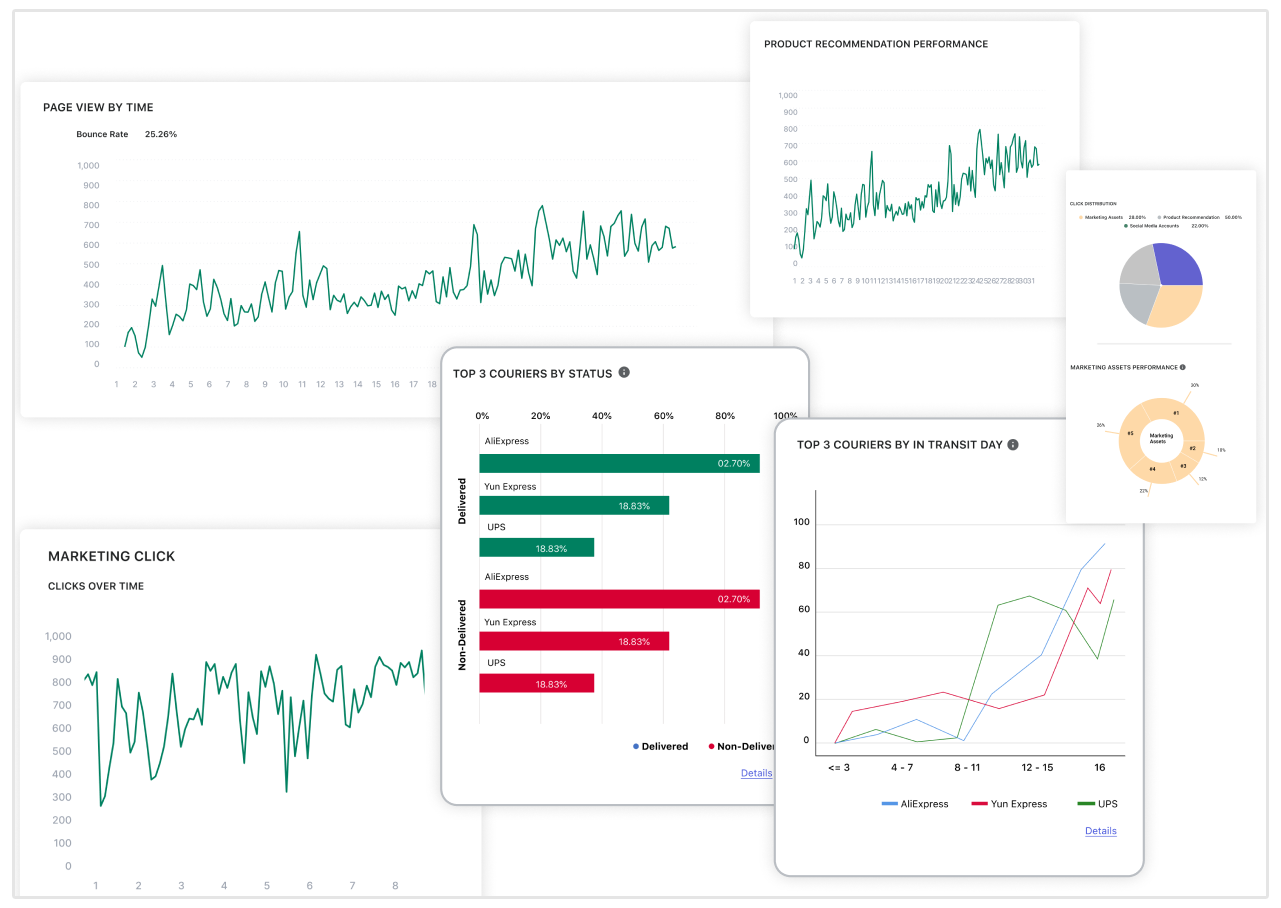Click info icon next to Marketing Assets Performance

[x=1182, y=367]
